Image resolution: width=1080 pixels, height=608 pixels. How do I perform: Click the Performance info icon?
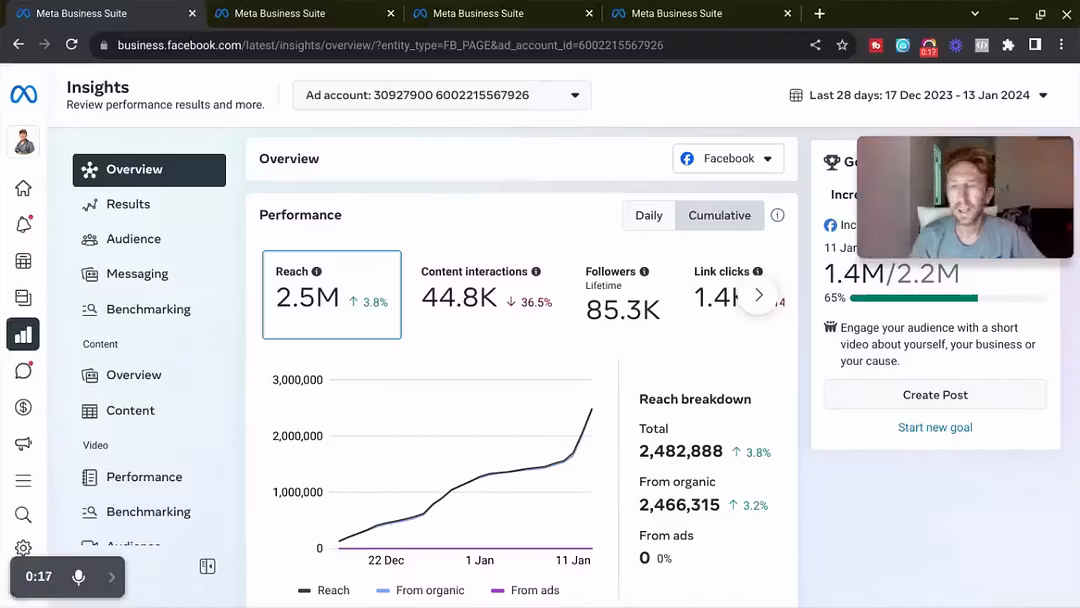click(777, 215)
